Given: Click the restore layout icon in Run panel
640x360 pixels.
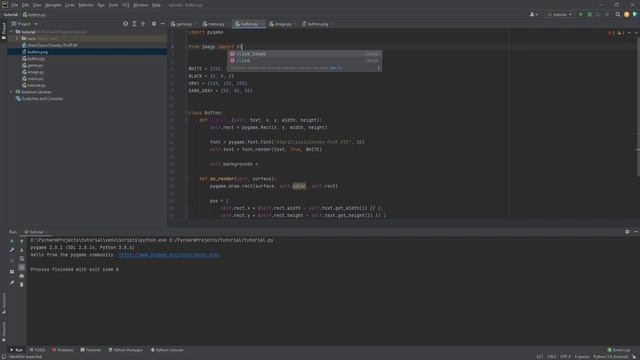Looking at the screenshot, I should click(12, 271).
